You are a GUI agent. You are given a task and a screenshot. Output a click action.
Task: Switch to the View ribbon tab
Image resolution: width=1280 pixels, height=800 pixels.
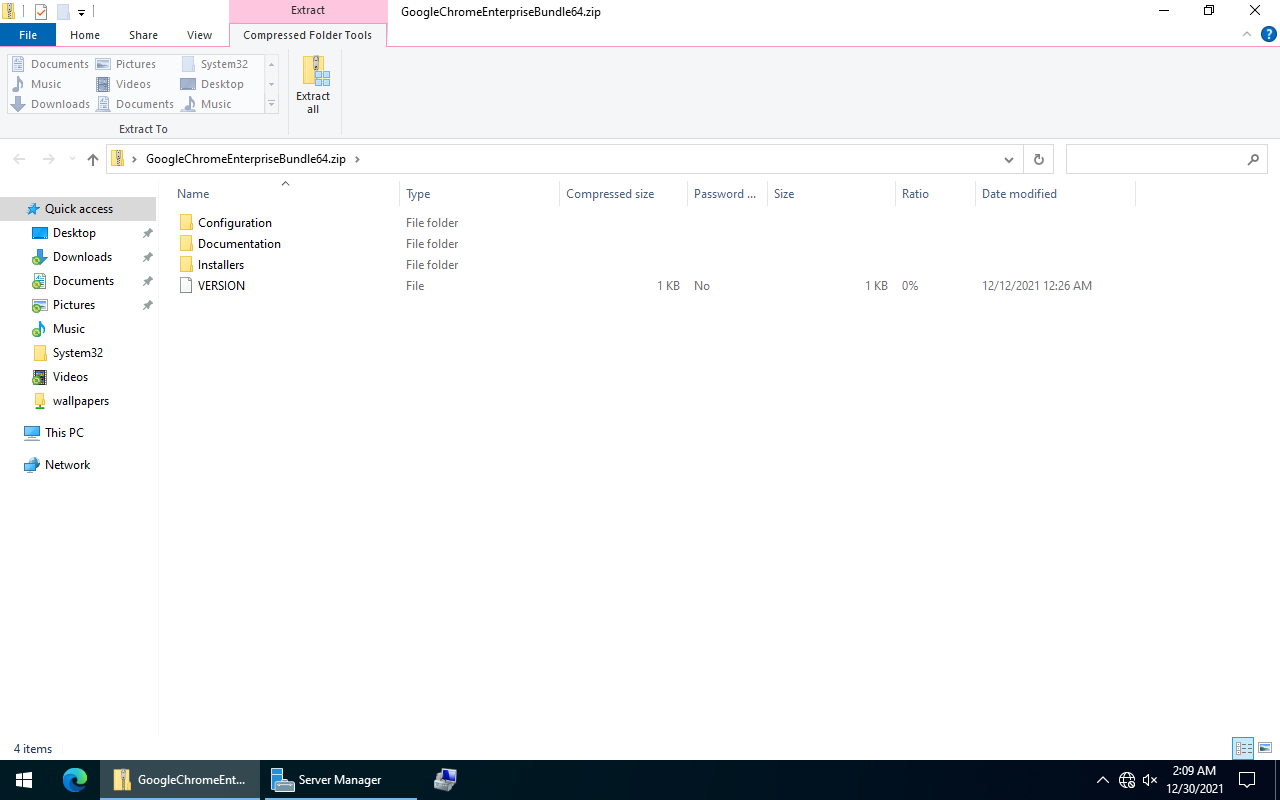coord(199,35)
